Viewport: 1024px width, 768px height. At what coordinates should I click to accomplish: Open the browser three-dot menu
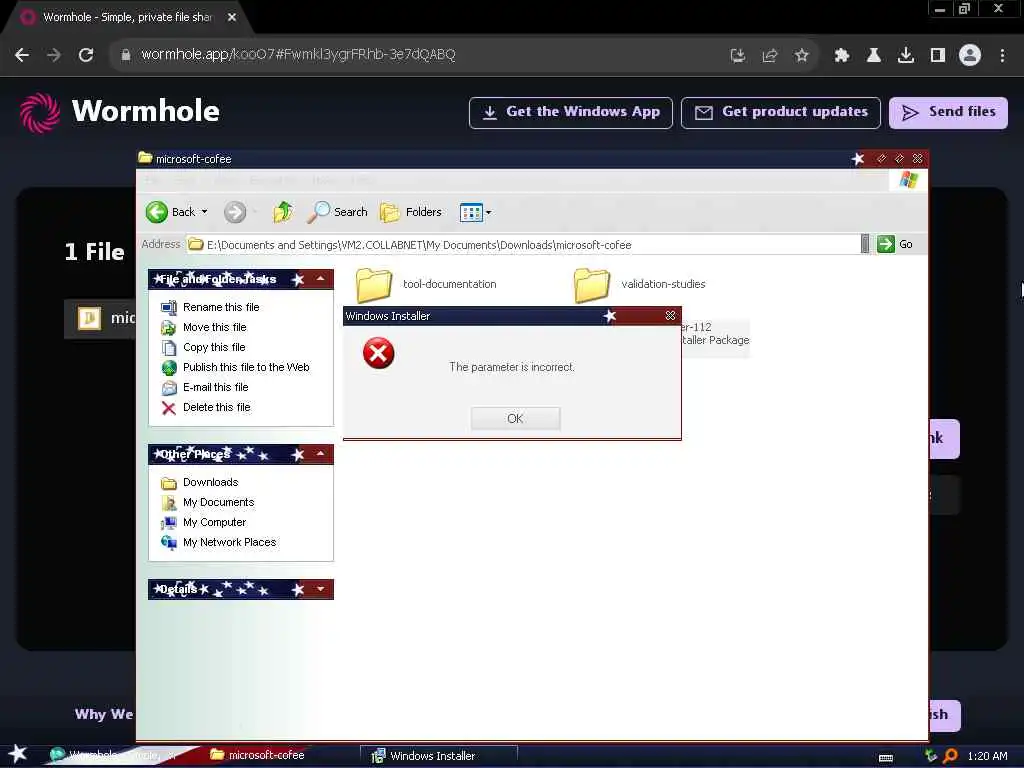pos(1002,56)
